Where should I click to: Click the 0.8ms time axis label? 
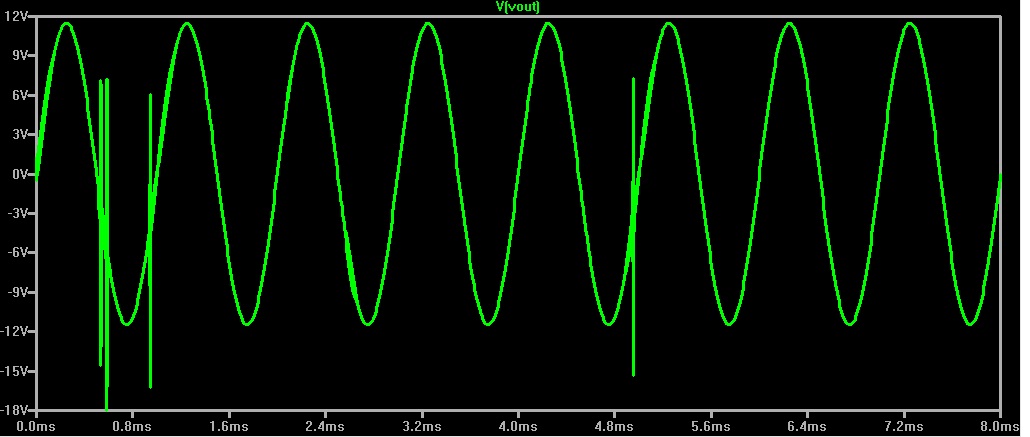click(x=133, y=426)
